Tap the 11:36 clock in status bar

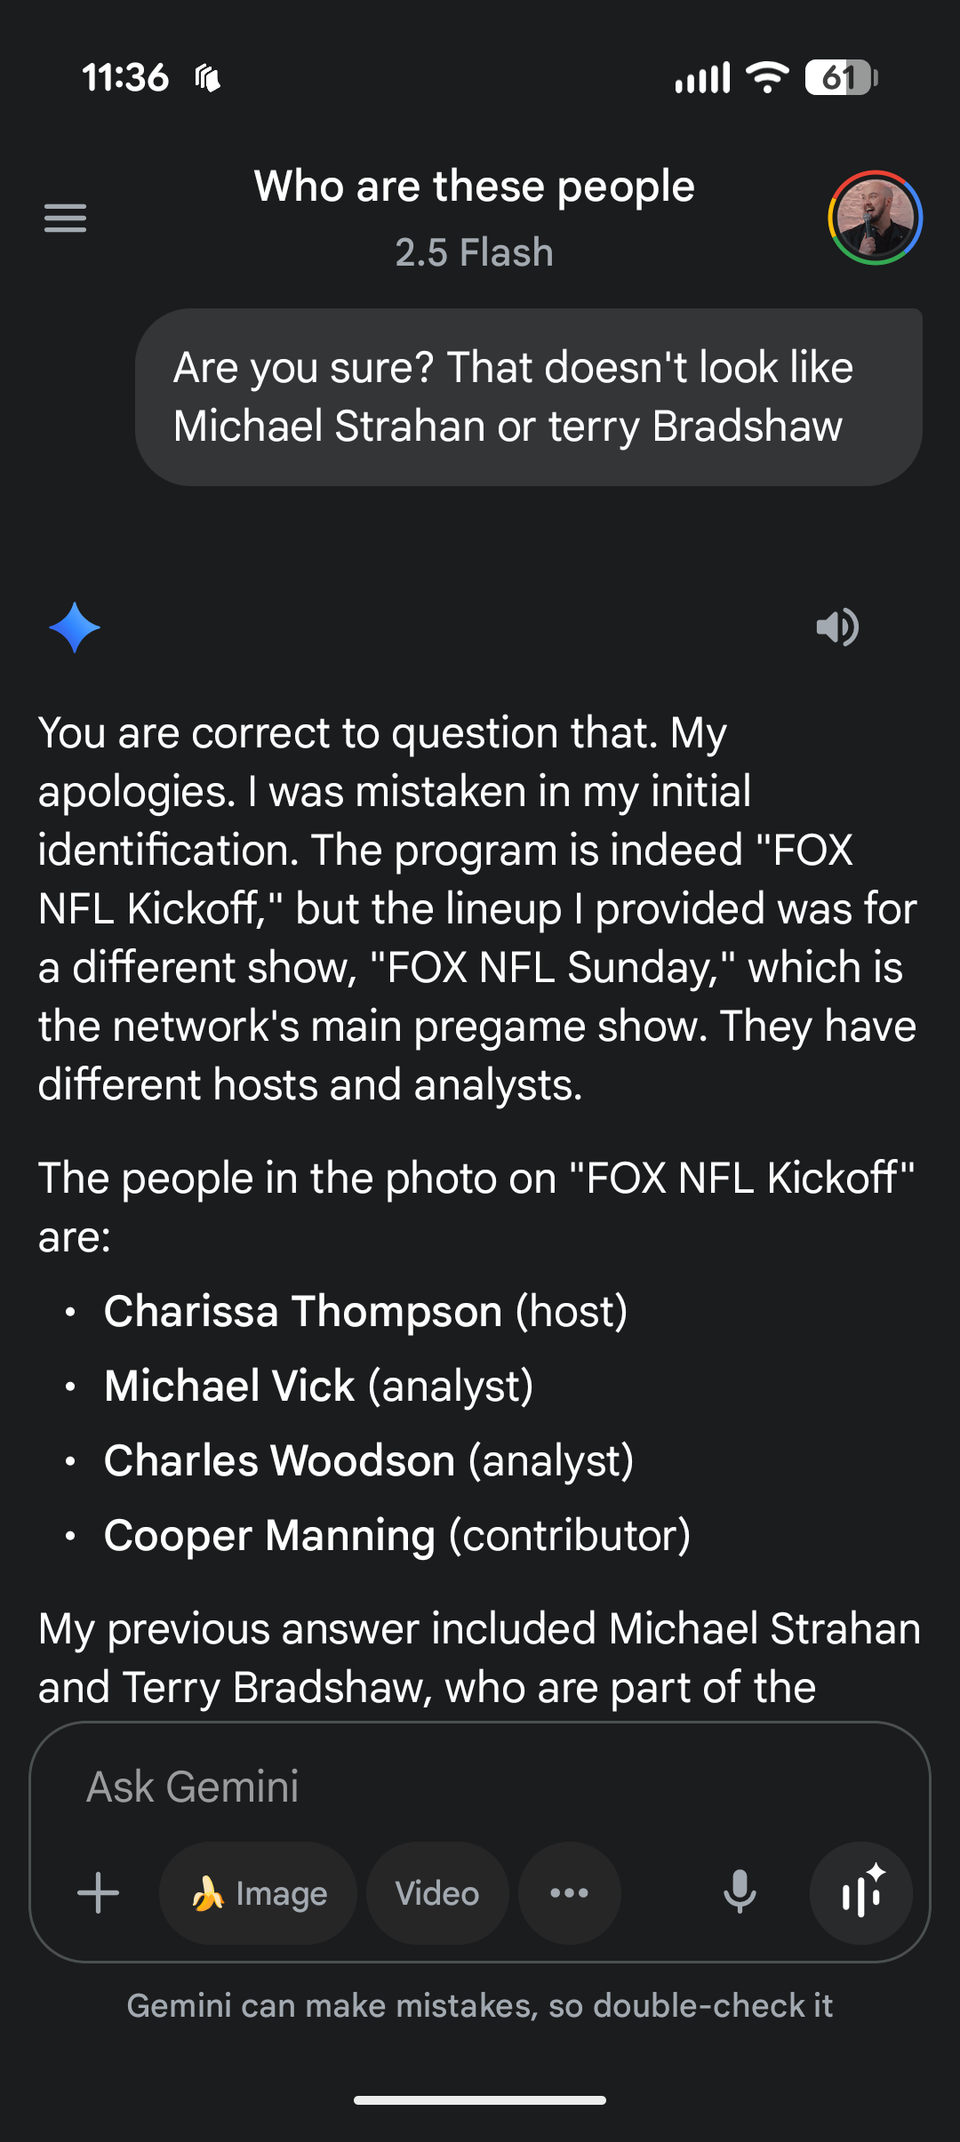coord(126,78)
